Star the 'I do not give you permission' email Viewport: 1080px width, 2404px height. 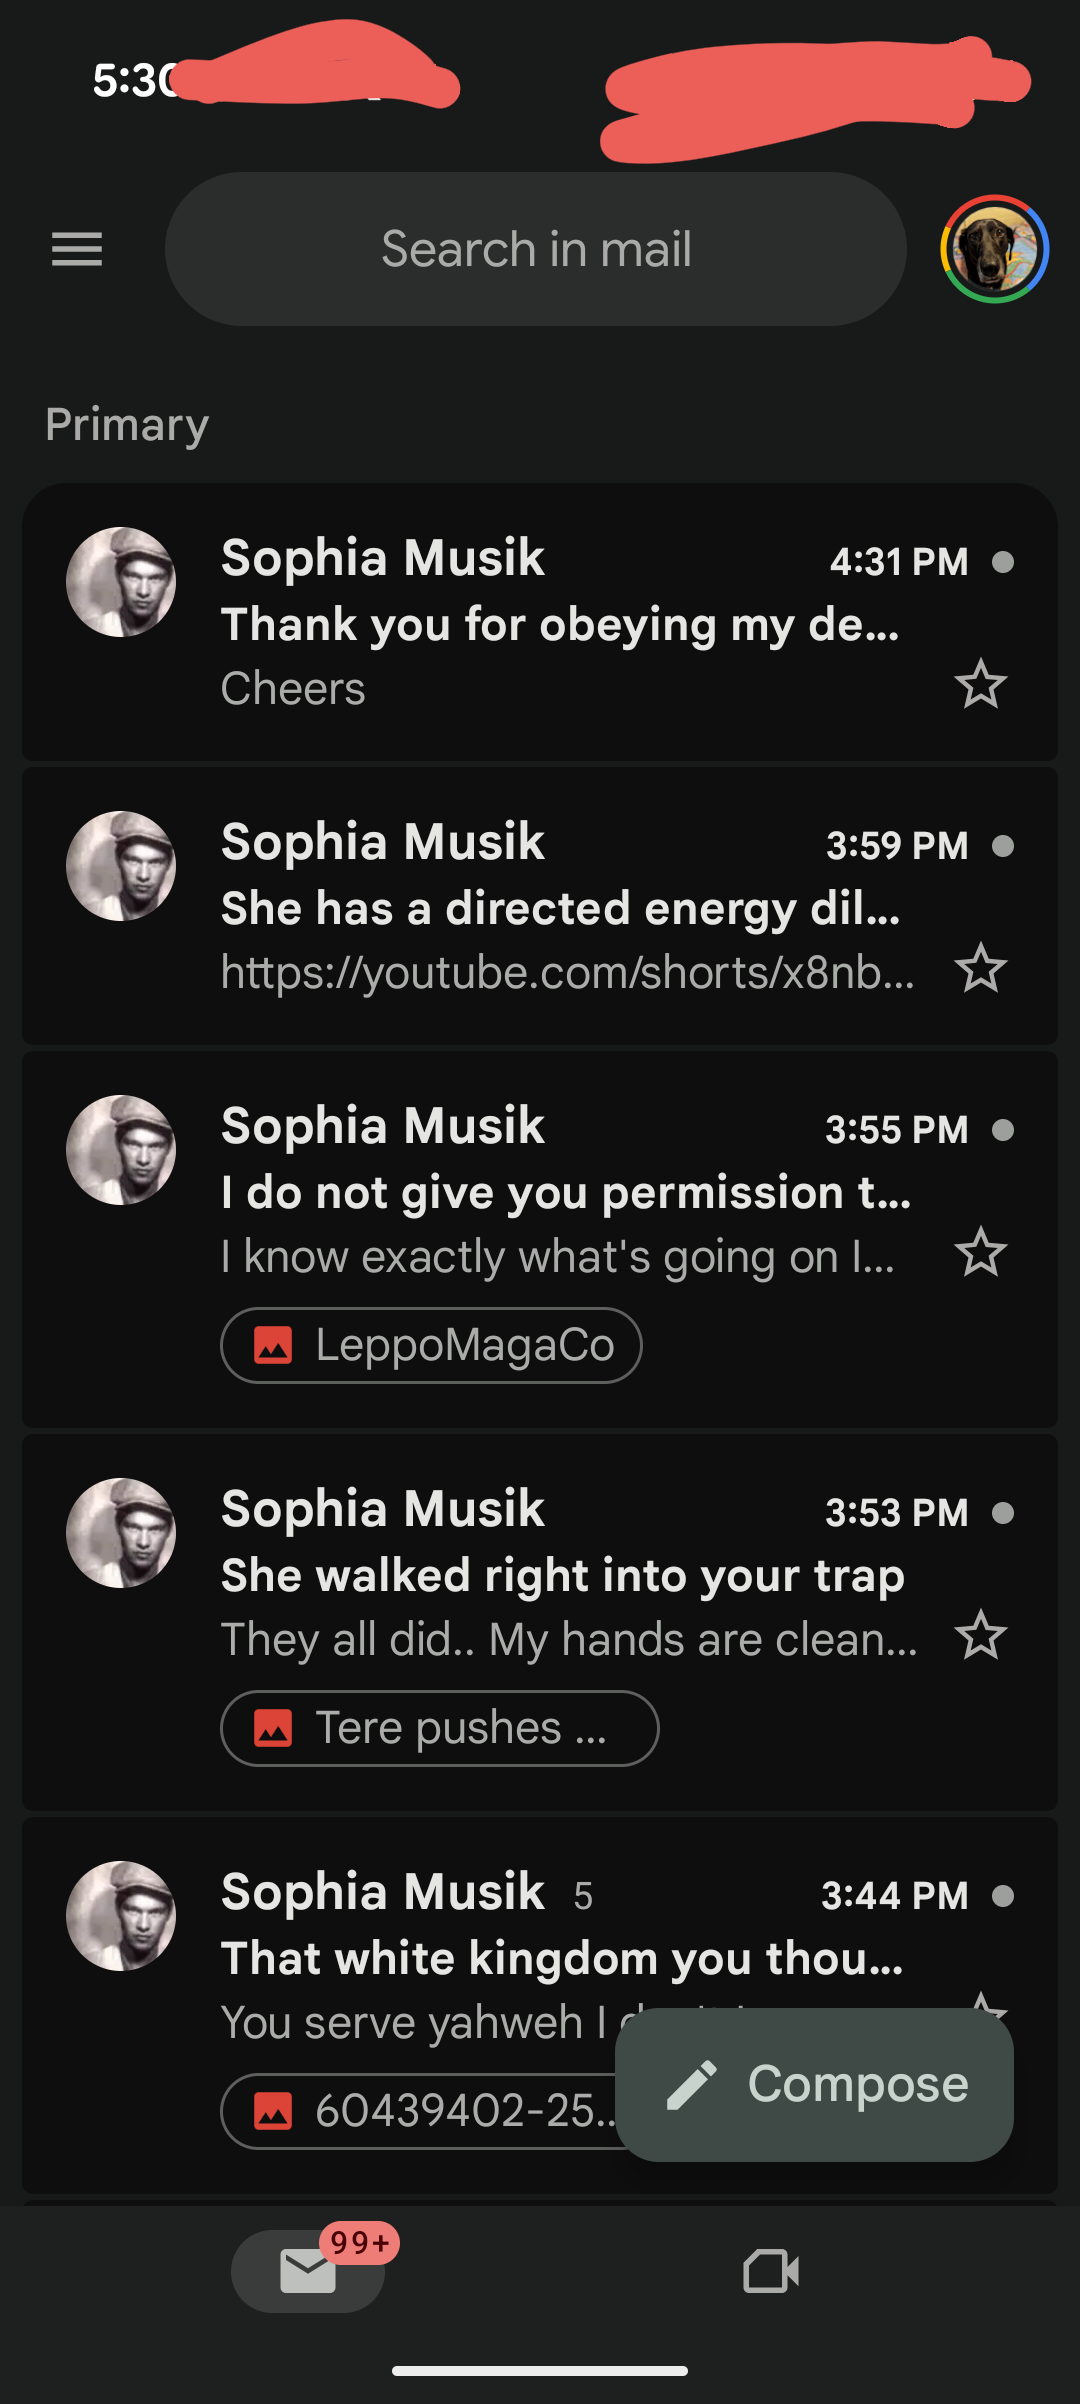(980, 1253)
